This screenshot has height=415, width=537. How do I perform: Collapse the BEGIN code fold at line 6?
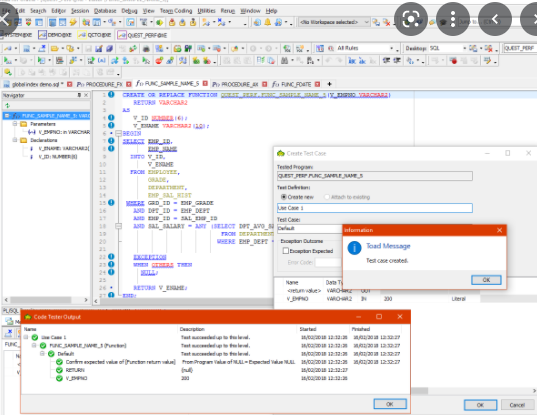pyautogui.click(x=118, y=133)
